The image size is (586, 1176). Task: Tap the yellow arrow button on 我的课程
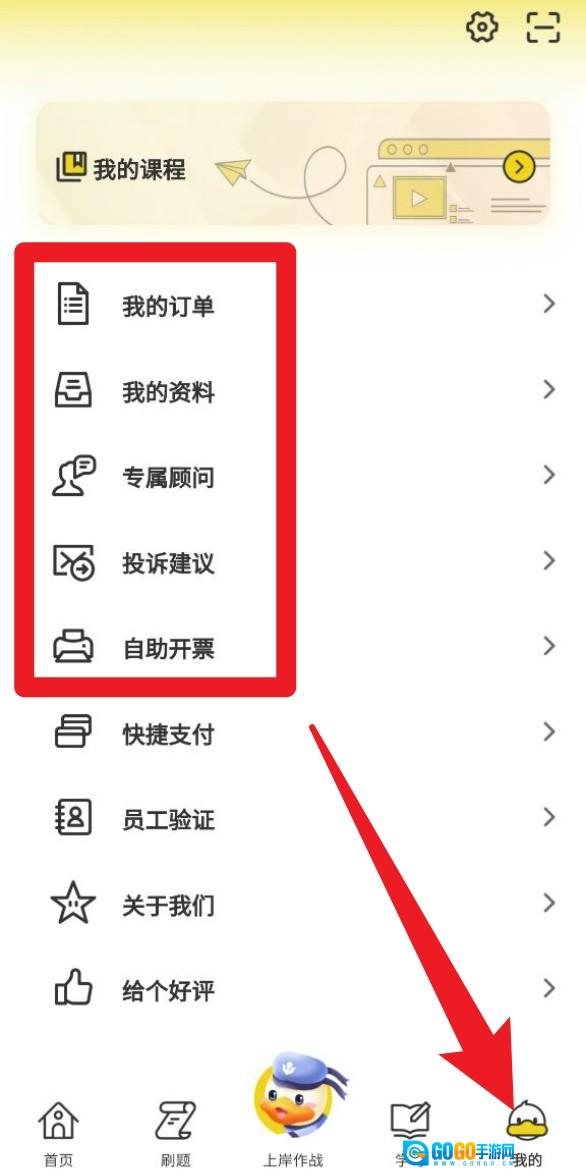(519, 166)
